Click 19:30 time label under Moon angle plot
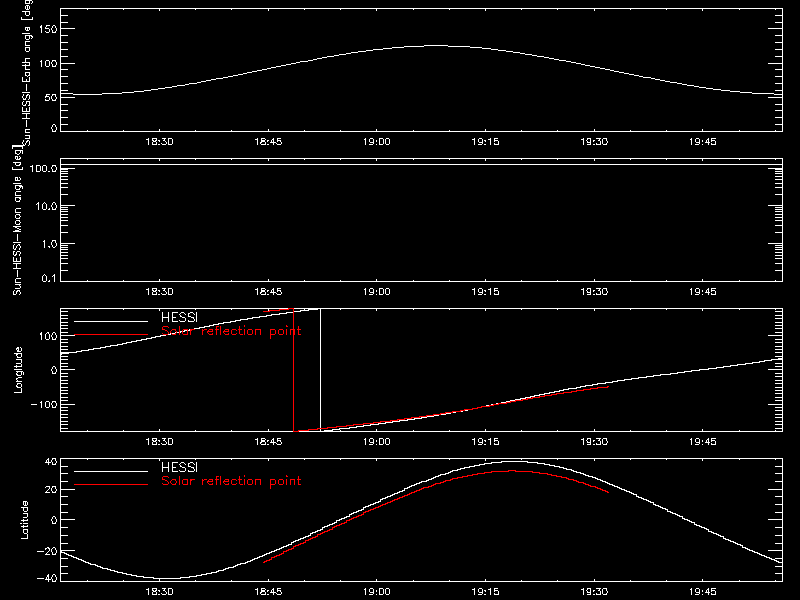The height and width of the screenshot is (600, 800). [x=594, y=292]
